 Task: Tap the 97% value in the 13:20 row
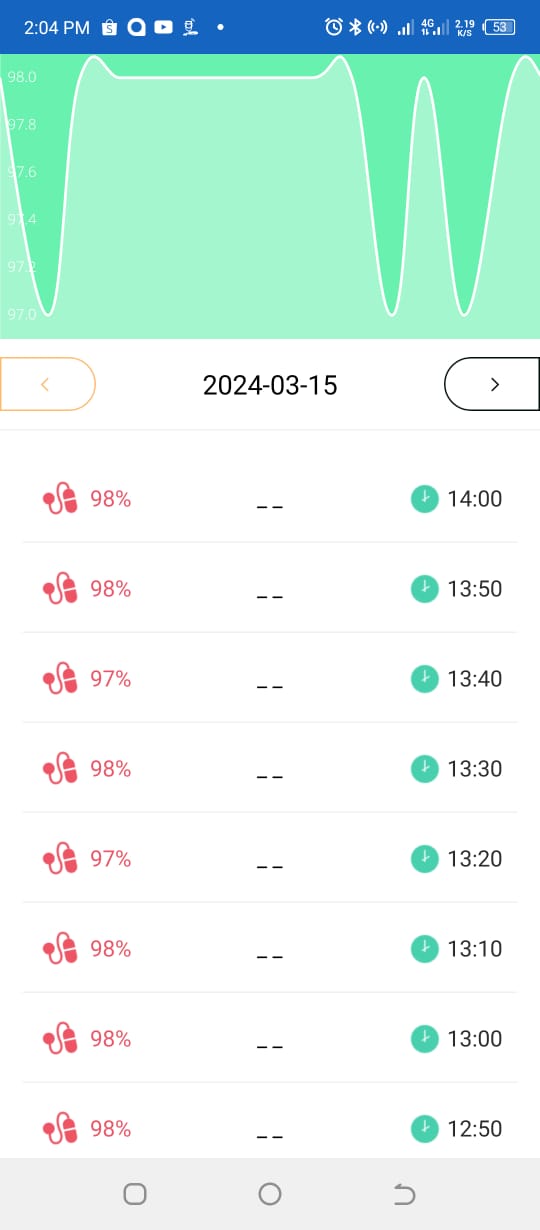[x=111, y=859]
